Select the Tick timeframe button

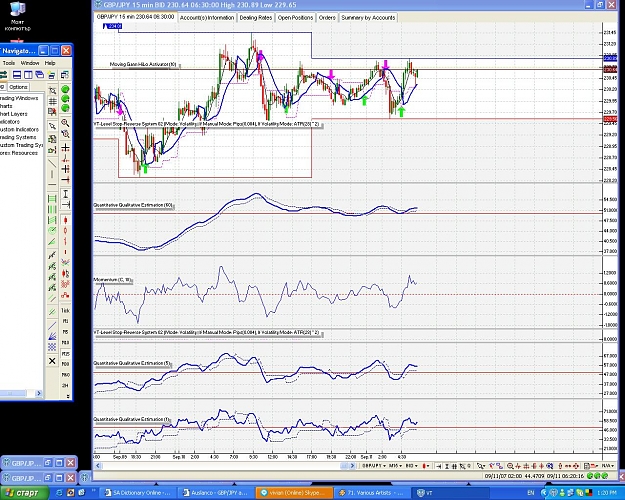coord(65,311)
